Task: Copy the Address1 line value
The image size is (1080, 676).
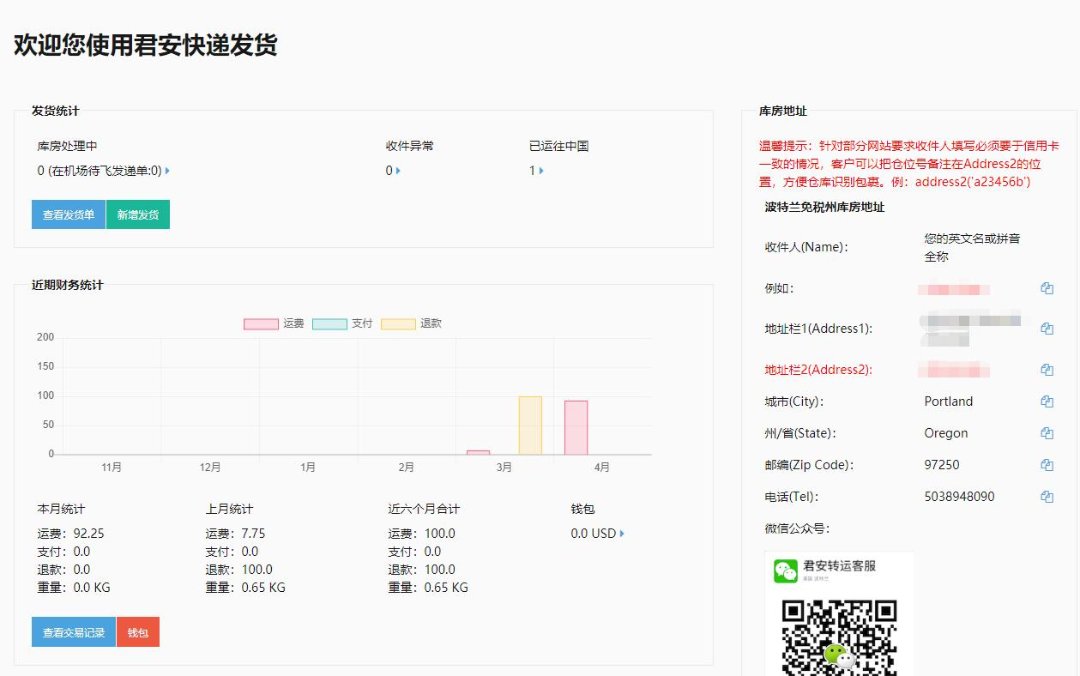Action: tap(1046, 329)
